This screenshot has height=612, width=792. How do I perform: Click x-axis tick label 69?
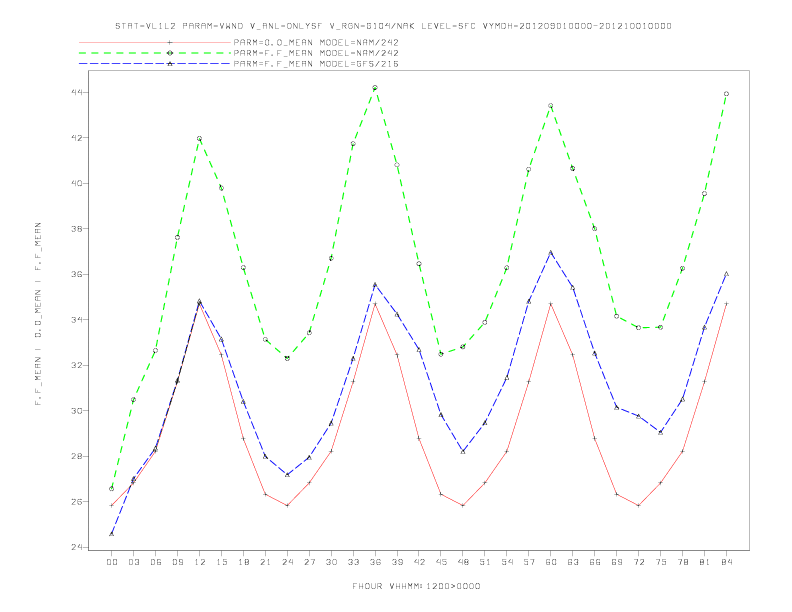click(x=617, y=562)
